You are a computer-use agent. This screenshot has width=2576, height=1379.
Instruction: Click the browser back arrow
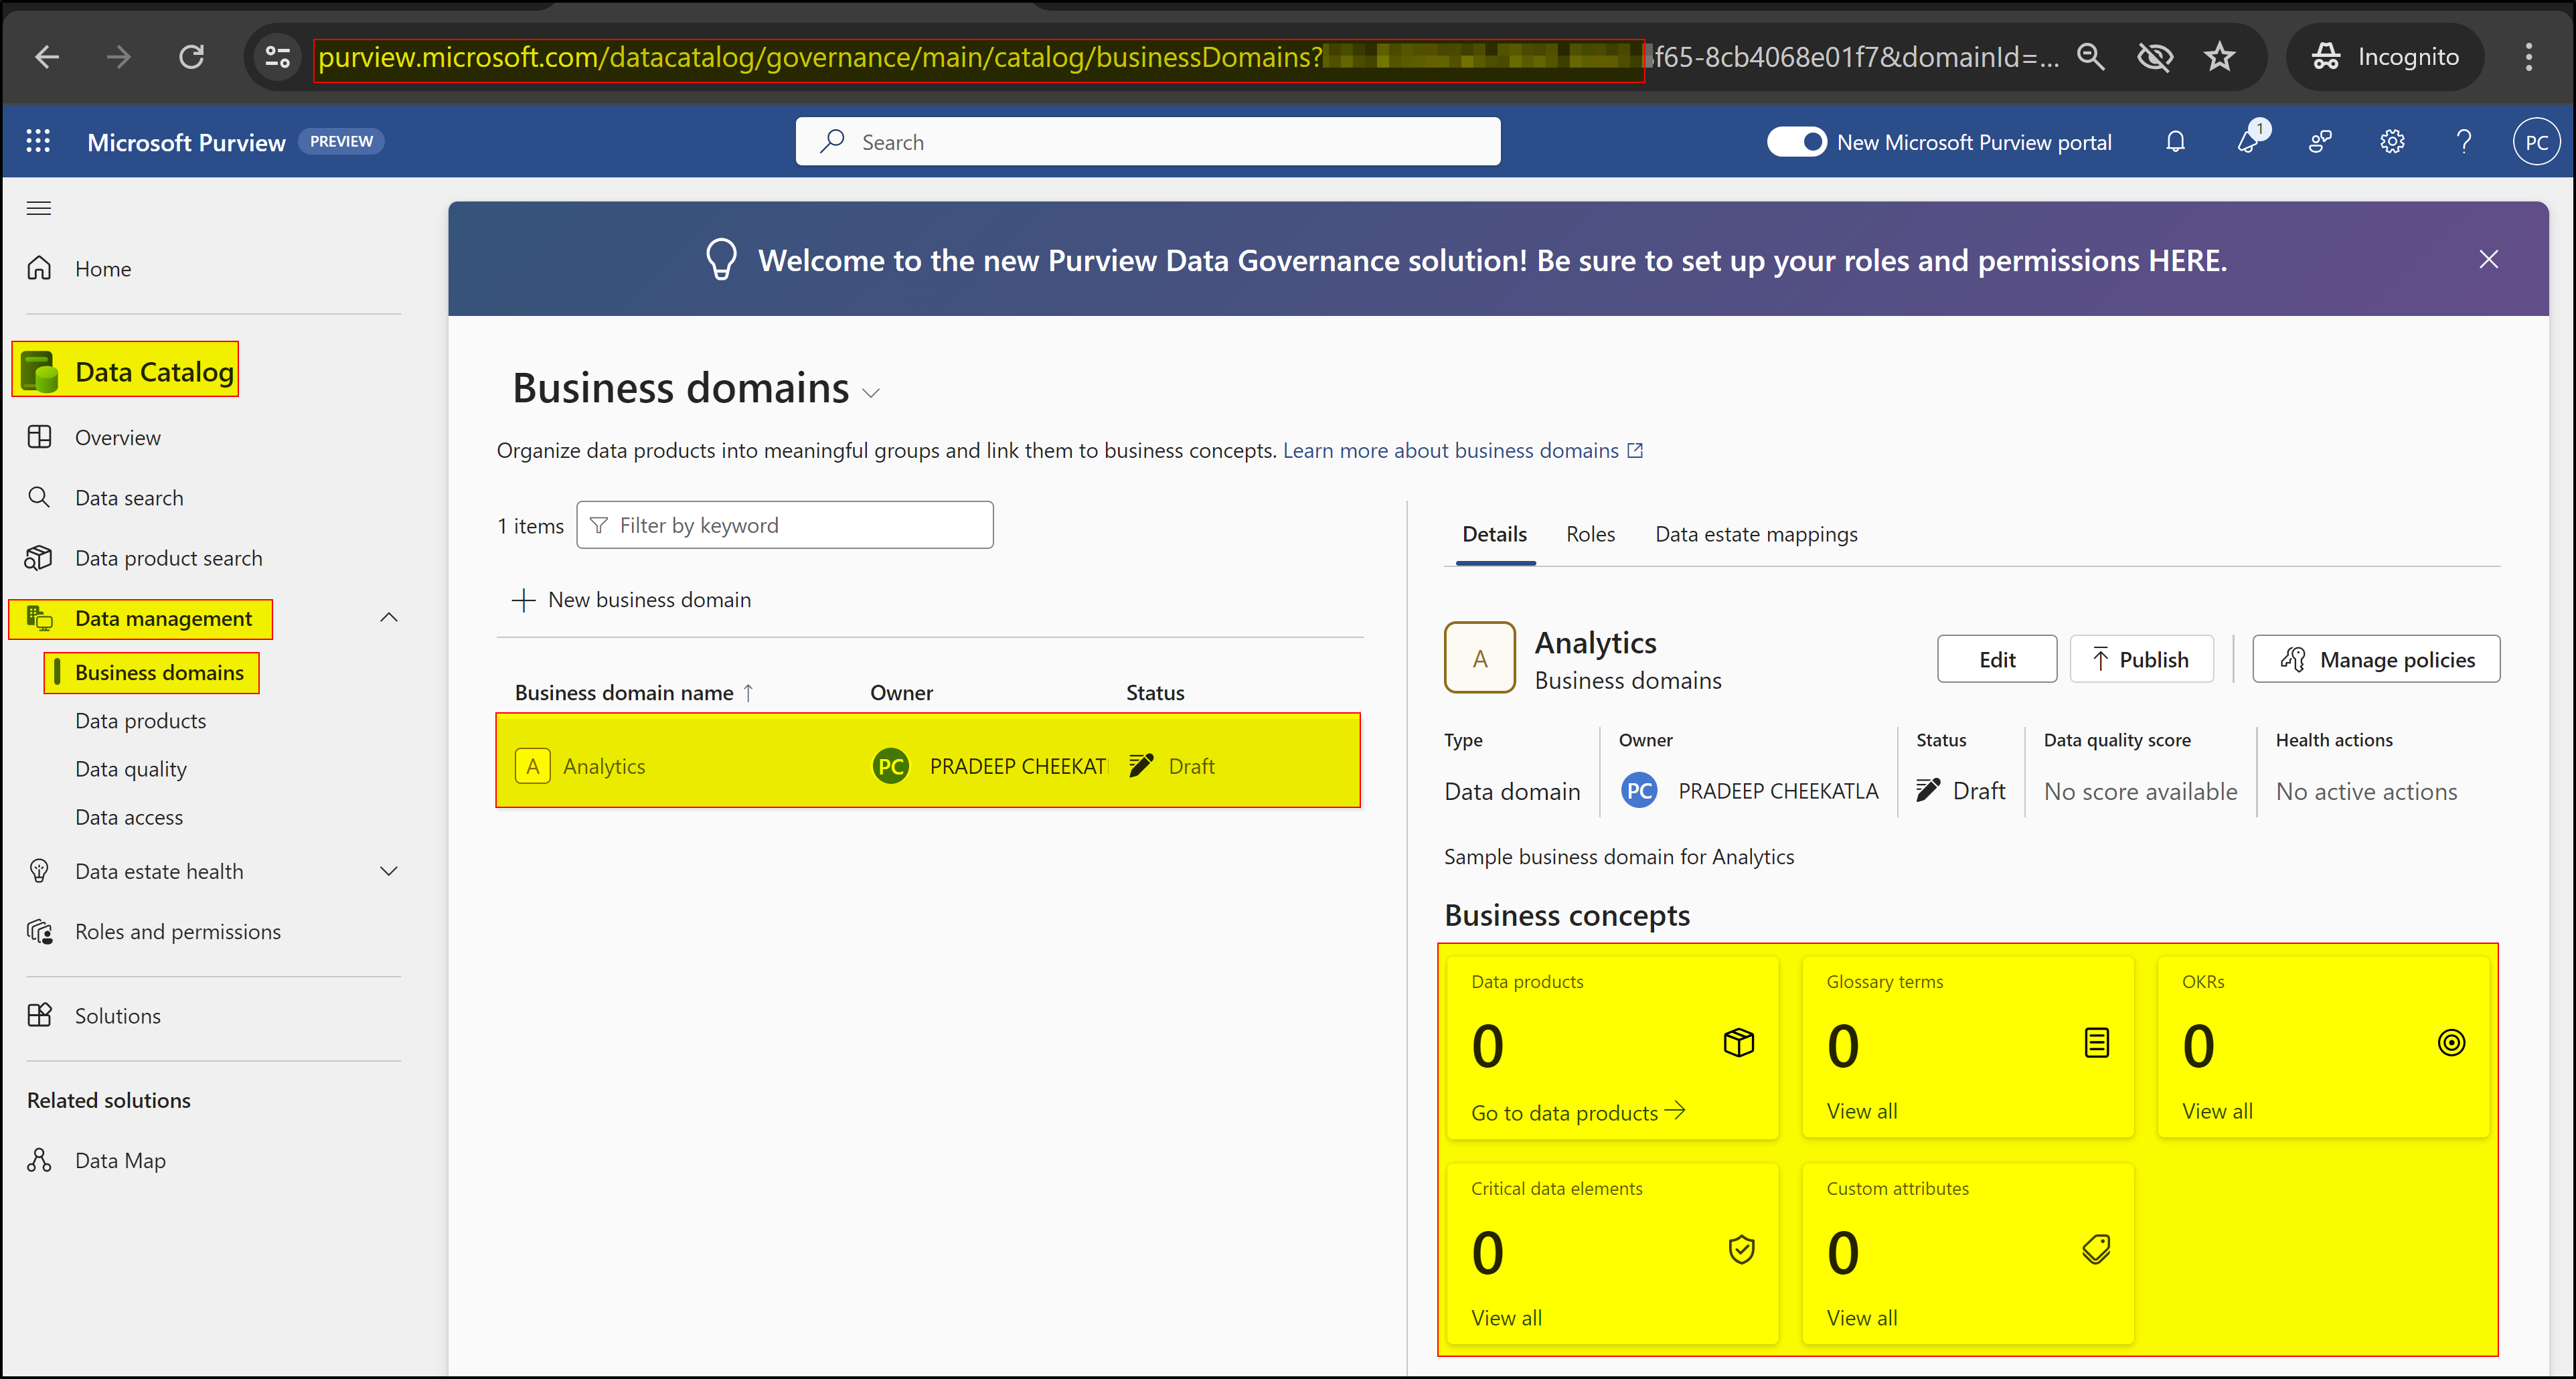[x=47, y=57]
